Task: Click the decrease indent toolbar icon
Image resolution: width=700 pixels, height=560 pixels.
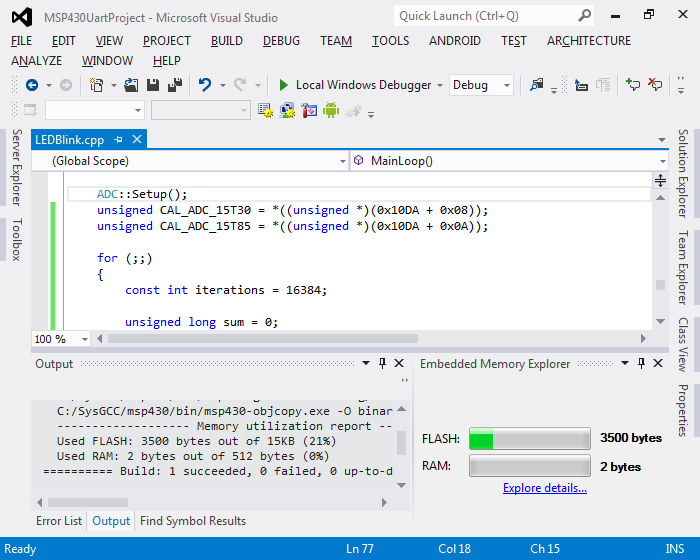Action: point(581,85)
